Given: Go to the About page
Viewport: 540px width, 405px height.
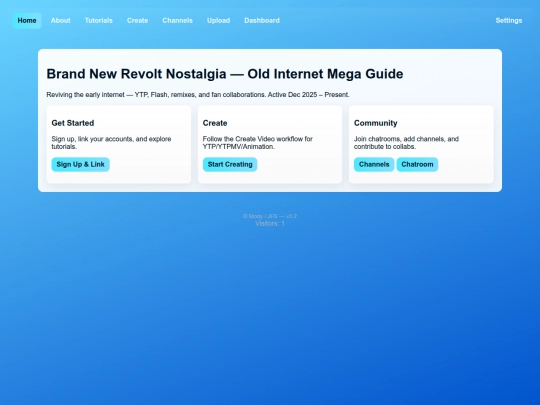Looking at the screenshot, I should click(61, 21).
